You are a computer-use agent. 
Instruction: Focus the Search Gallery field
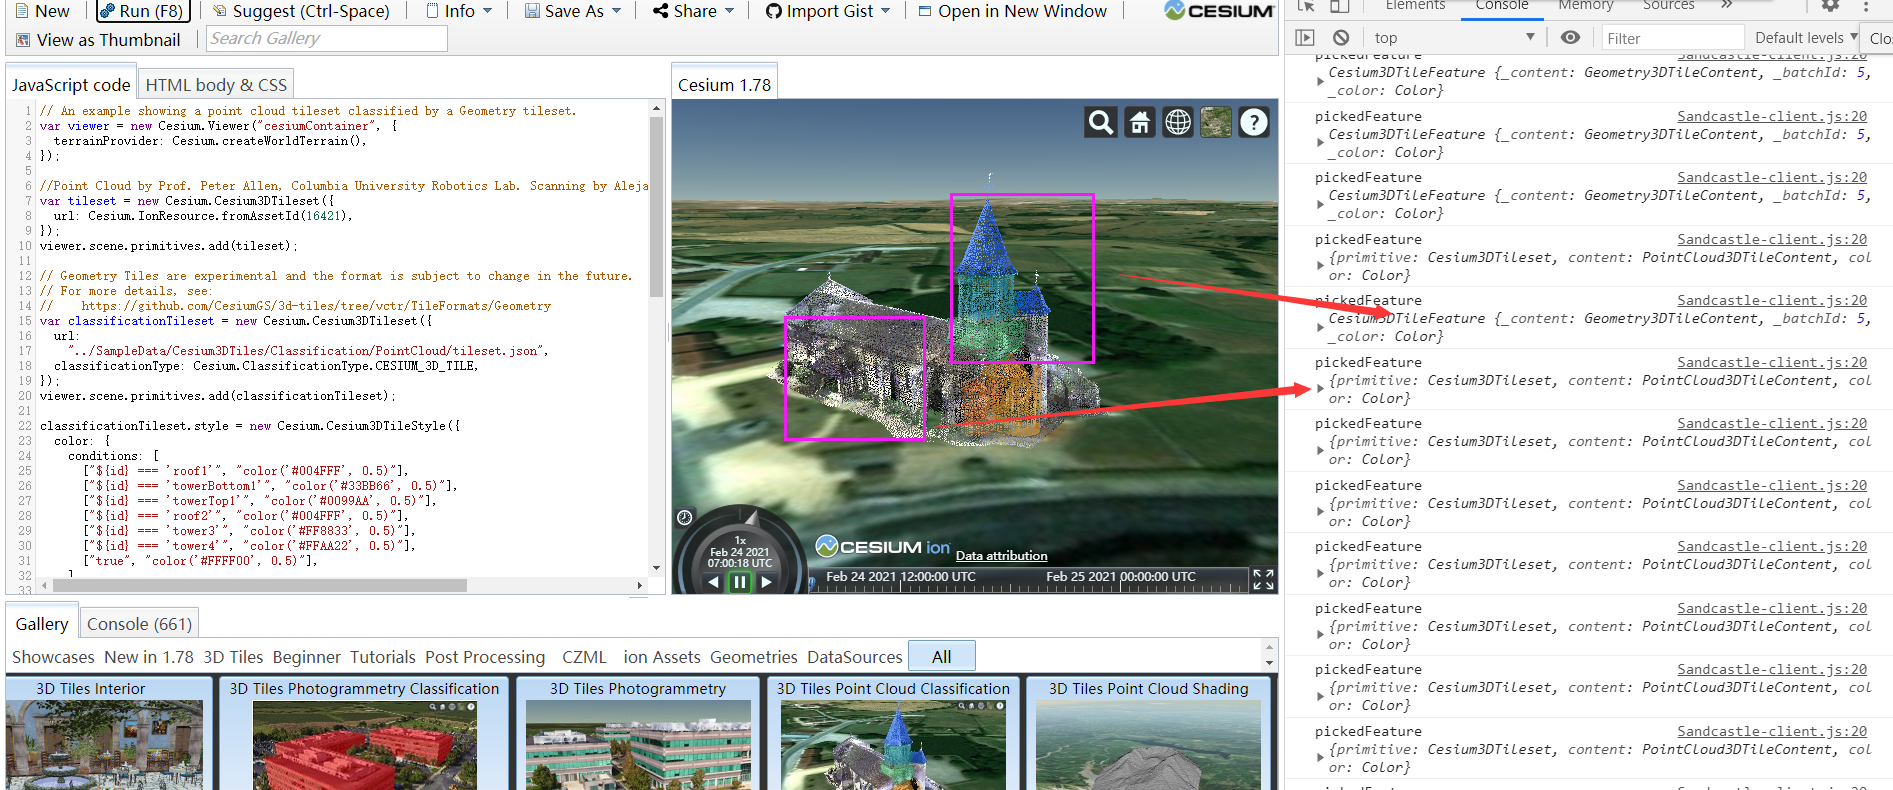327,38
